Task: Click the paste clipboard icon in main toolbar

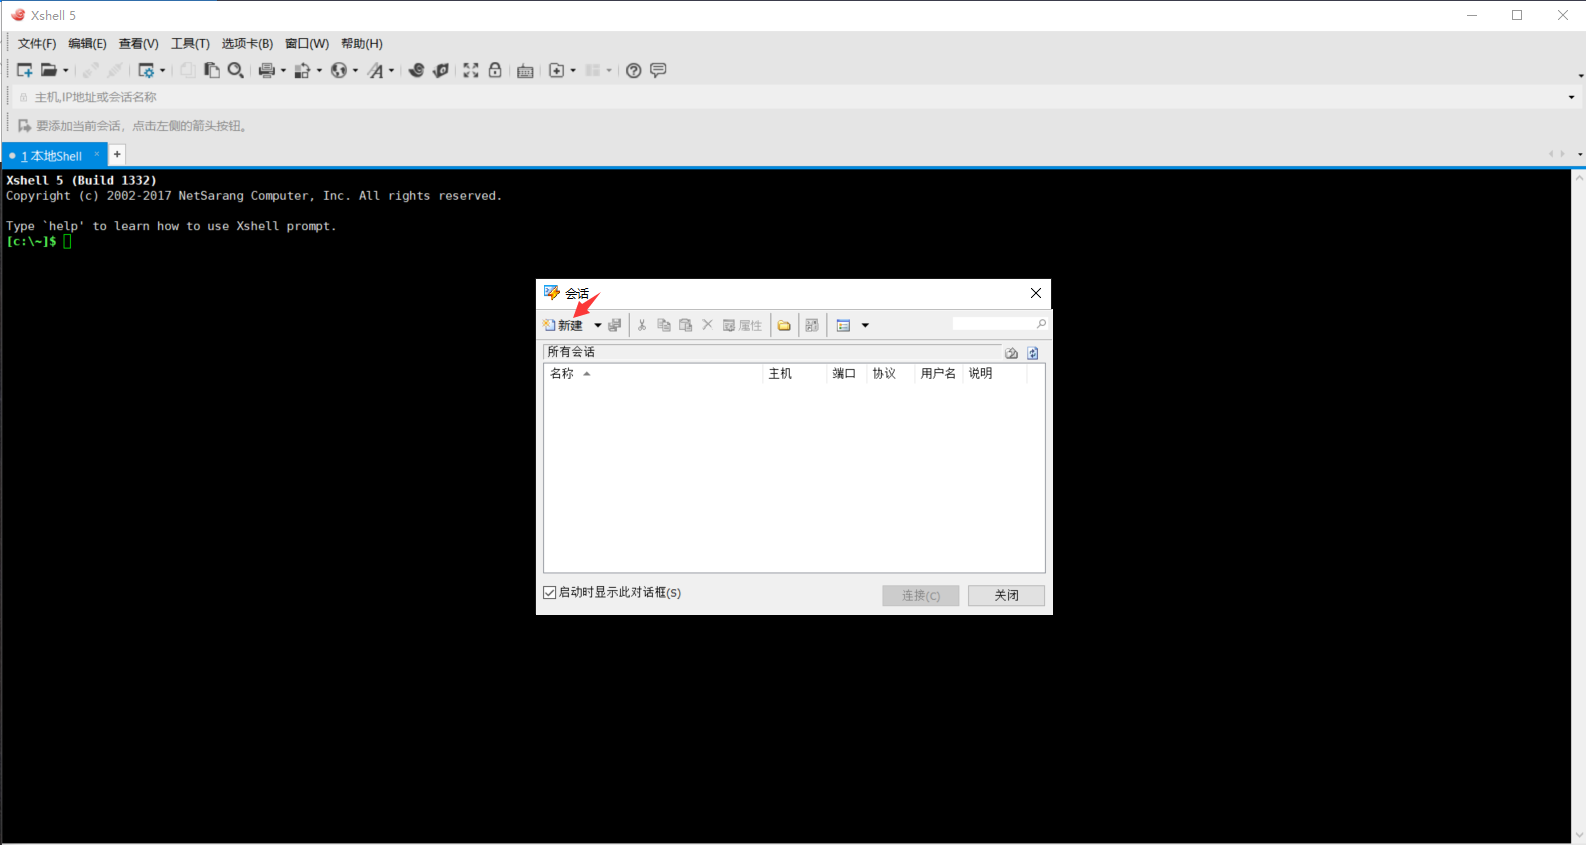Action: (212, 70)
